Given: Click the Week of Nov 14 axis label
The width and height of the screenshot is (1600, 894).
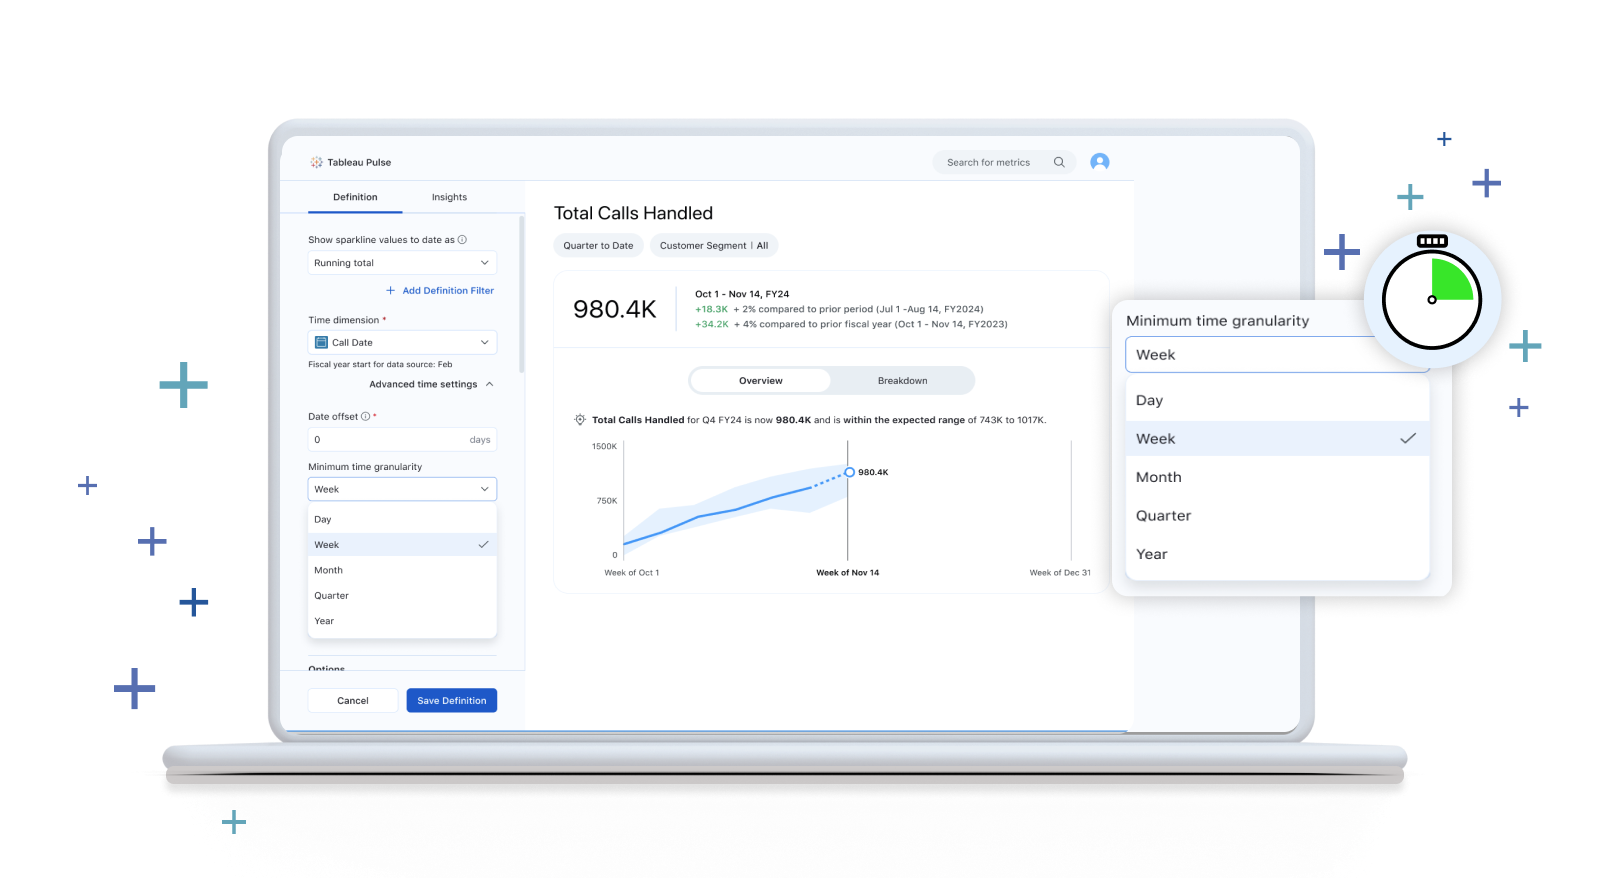Looking at the screenshot, I should pyautogui.click(x=848, y=573).
